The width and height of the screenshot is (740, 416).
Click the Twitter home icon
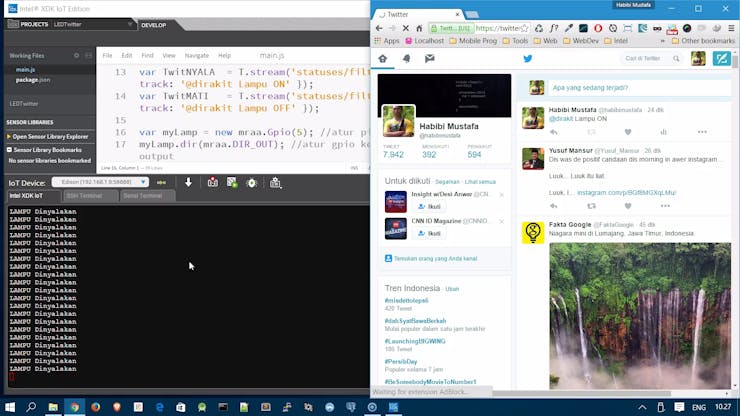[383, 59]
